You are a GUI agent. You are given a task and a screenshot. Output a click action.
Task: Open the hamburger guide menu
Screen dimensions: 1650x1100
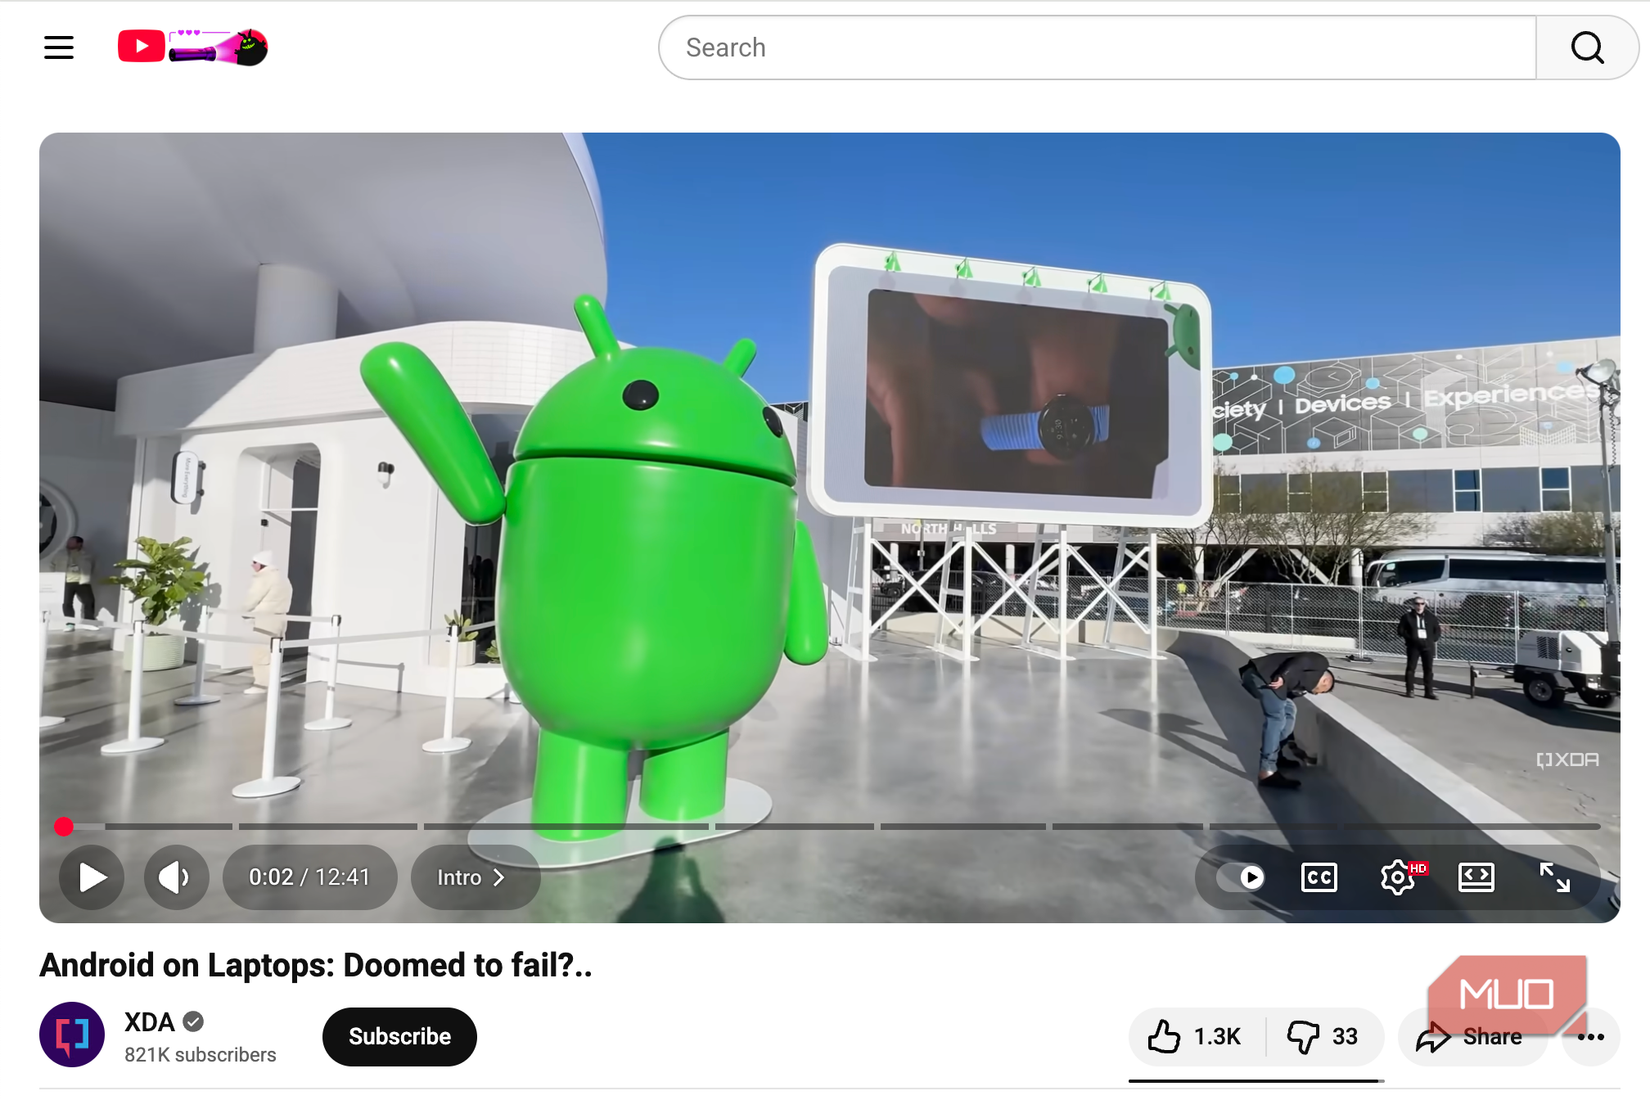point(59,47)
